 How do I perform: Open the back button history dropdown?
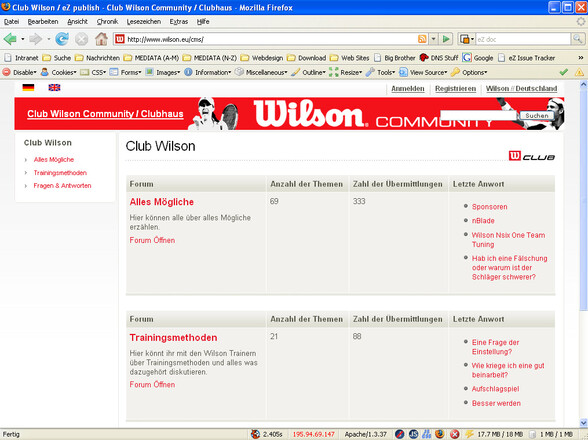pyautogui.click(x=22, y=39)
